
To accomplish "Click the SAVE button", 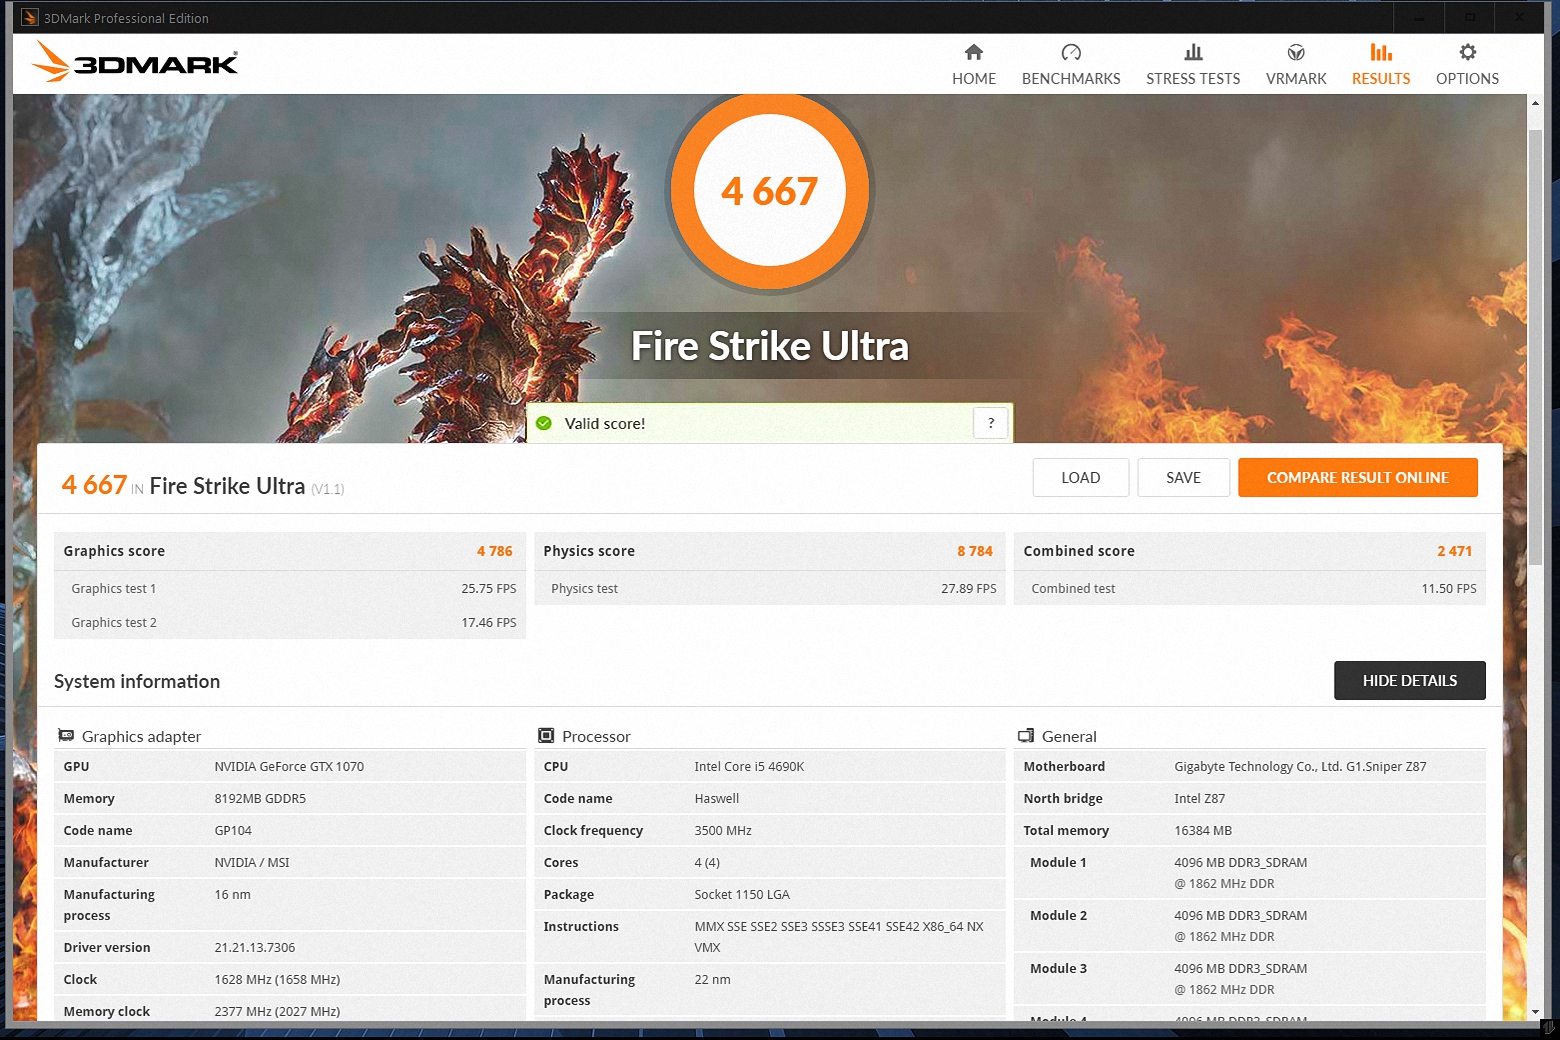I will point(1183,477).
